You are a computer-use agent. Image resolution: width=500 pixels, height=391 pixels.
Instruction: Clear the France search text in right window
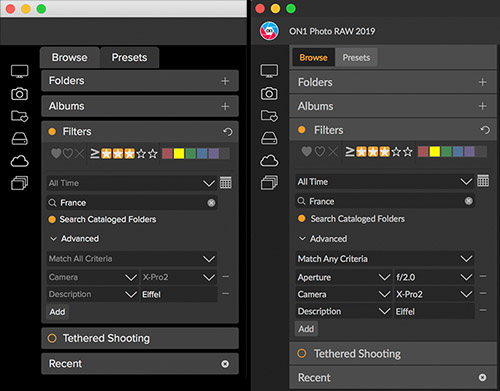click(x=469, y=201)
